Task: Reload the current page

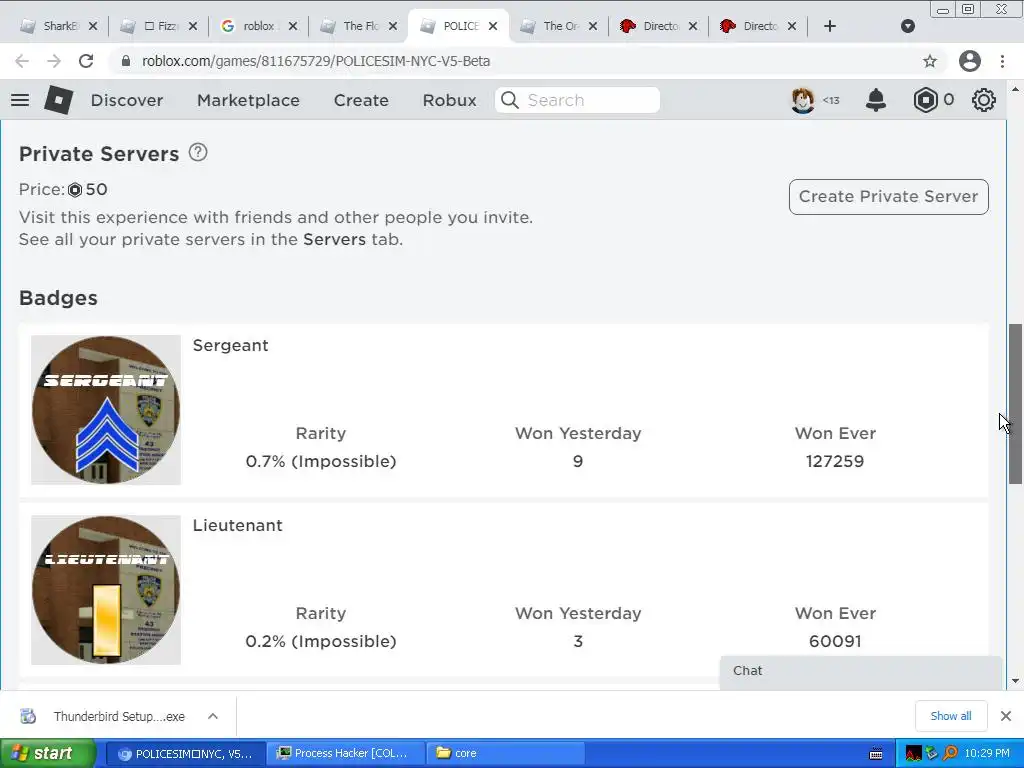Action: (x=86, y=61)
